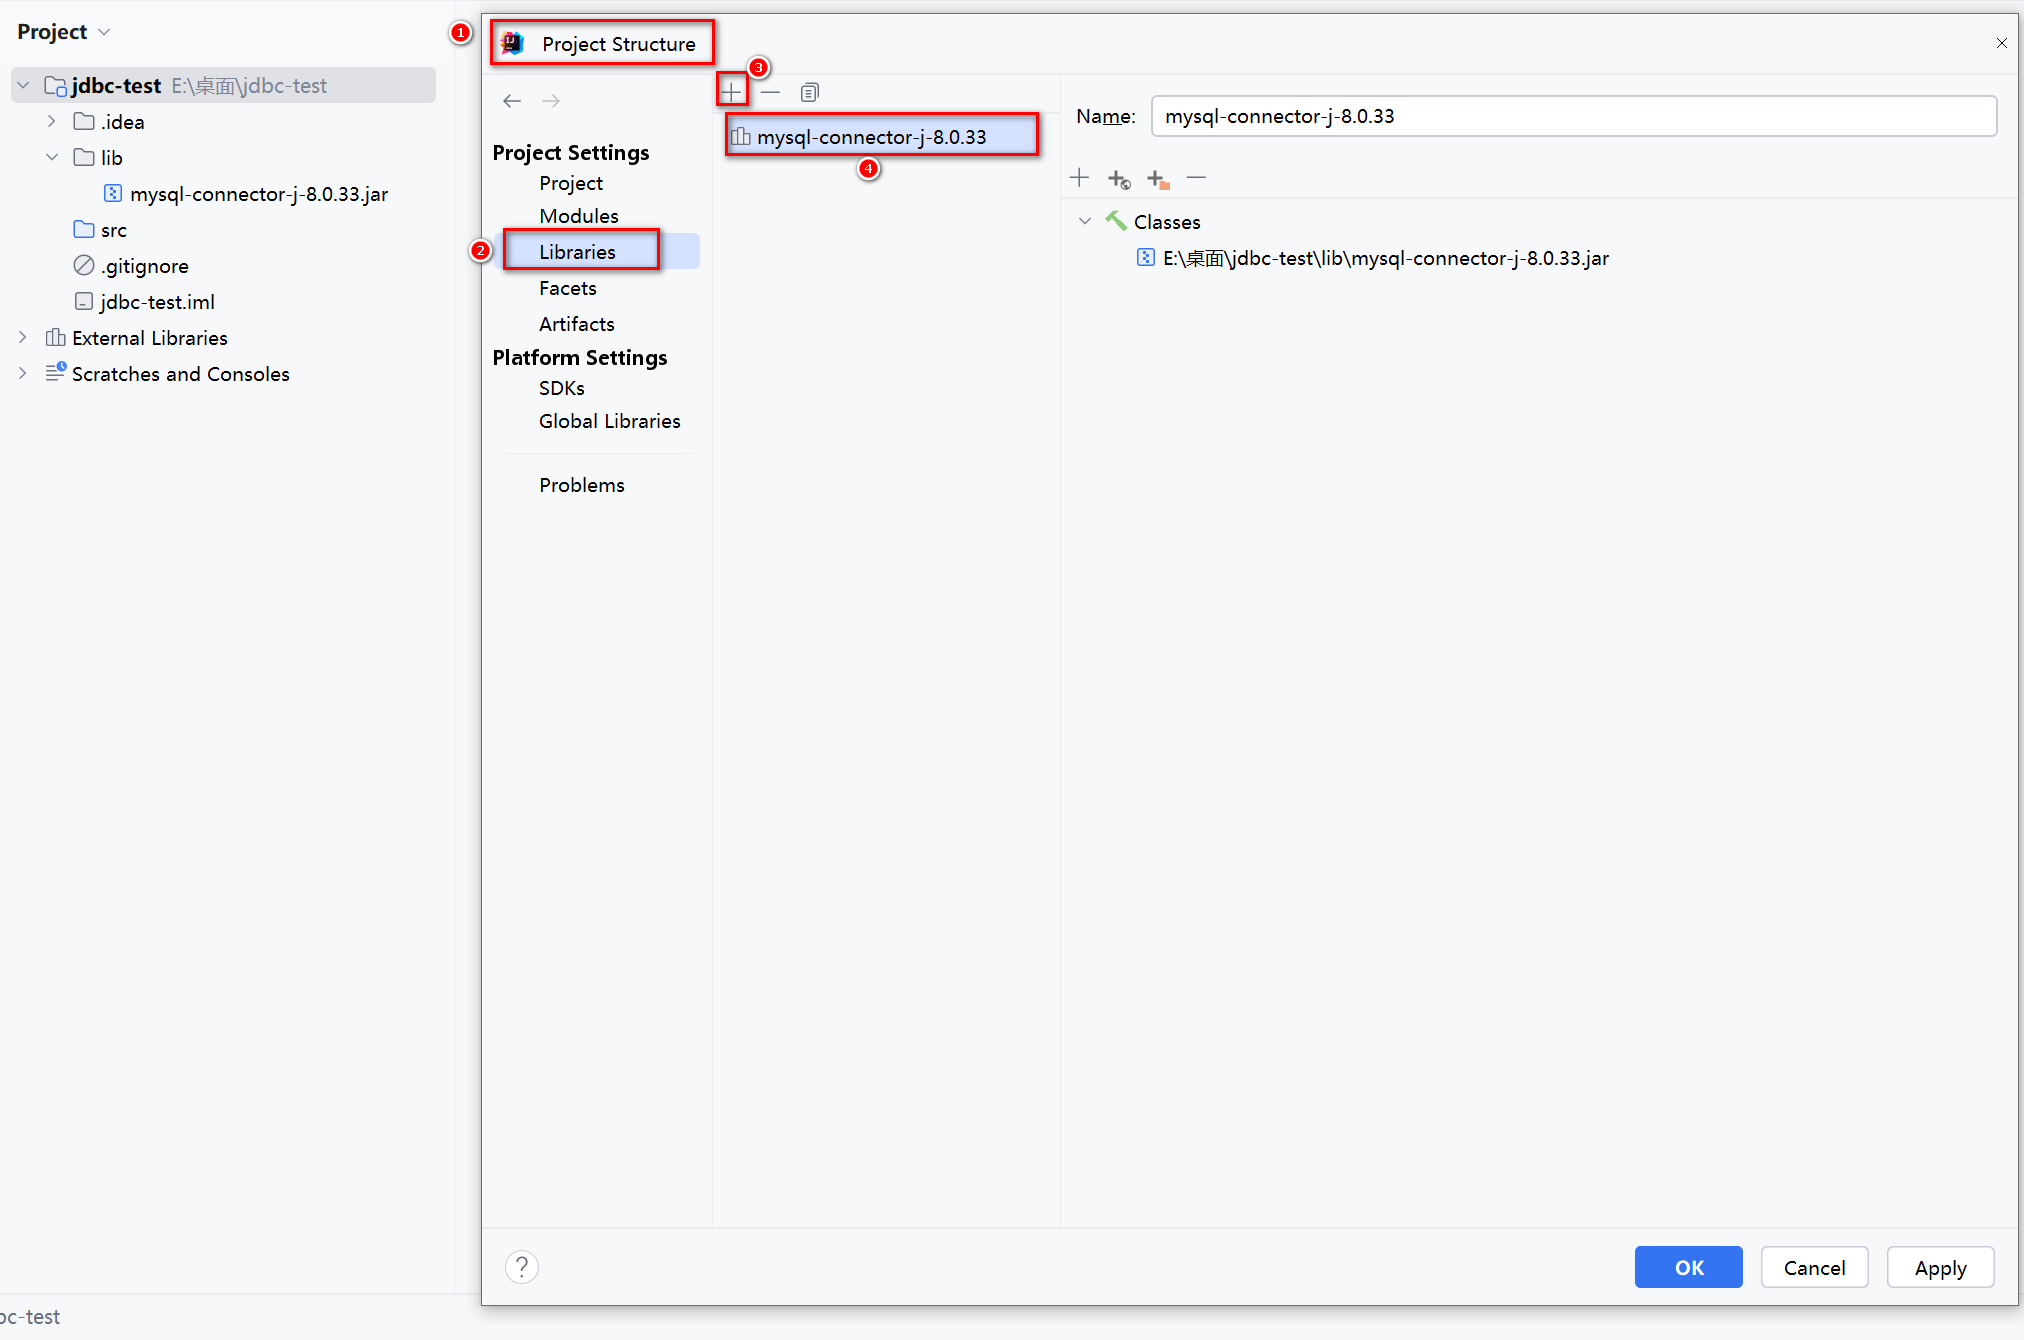Click the copy library icon
This screenshot has width=2024, height=1340.
click(809, 92)
